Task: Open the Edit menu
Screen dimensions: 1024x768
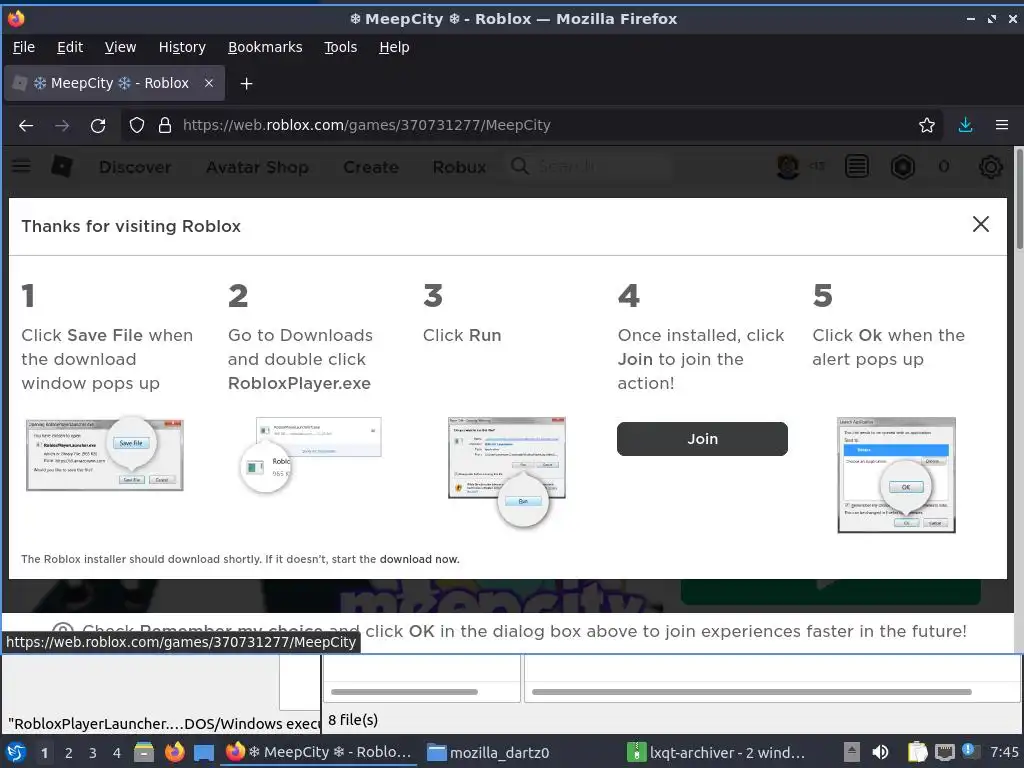Action: pyautogui.click(x=70, y=47)
